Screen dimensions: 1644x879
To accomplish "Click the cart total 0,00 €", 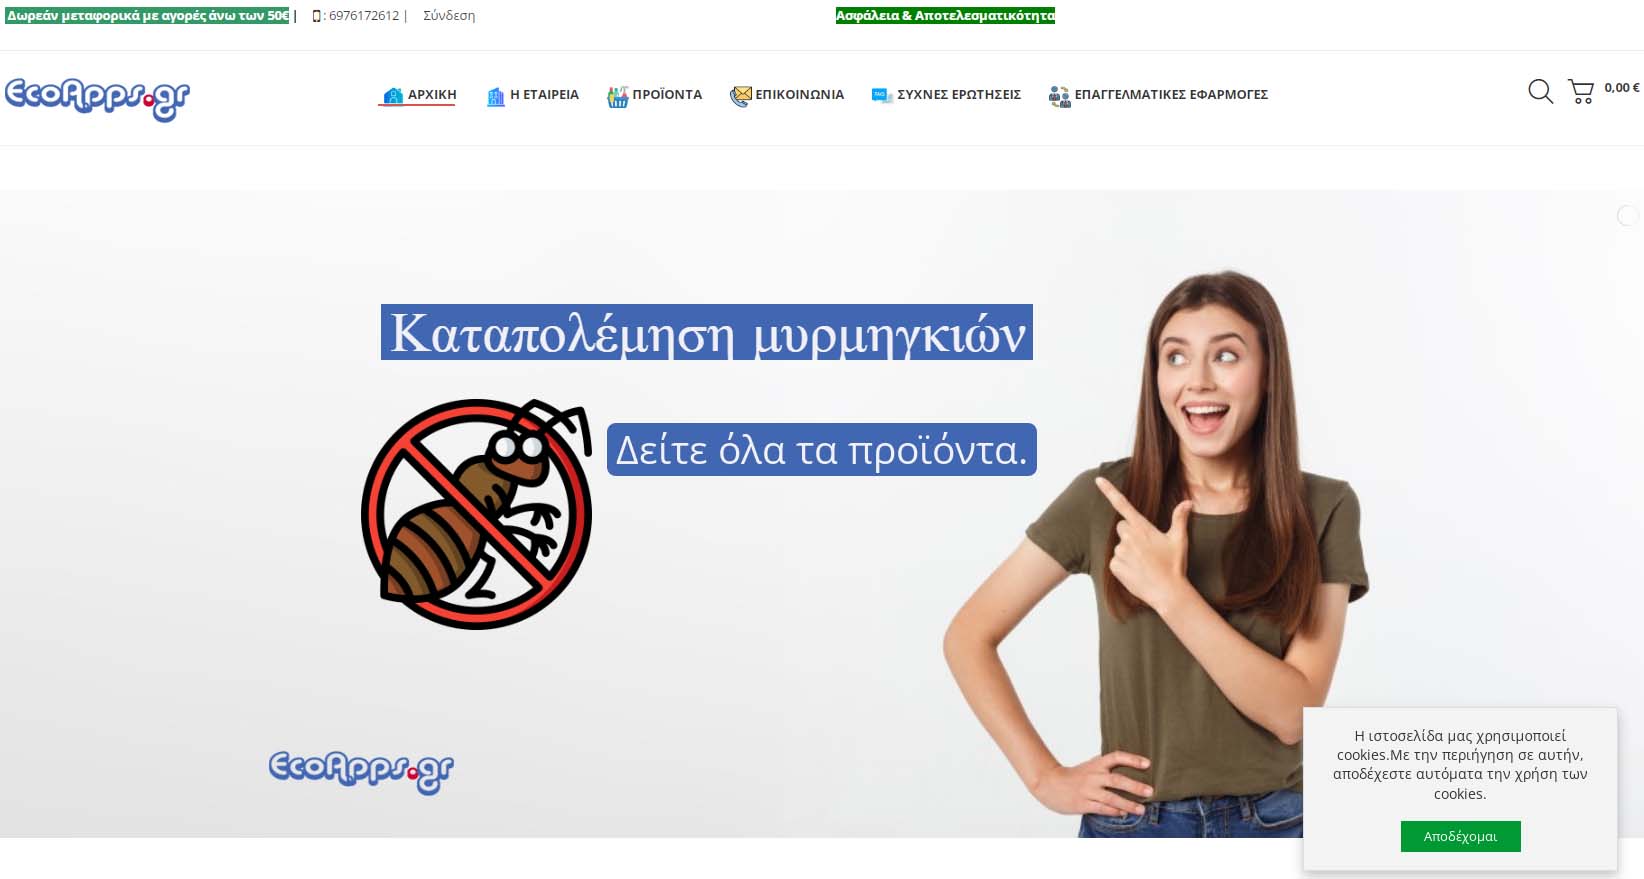I will (1621, 88).
